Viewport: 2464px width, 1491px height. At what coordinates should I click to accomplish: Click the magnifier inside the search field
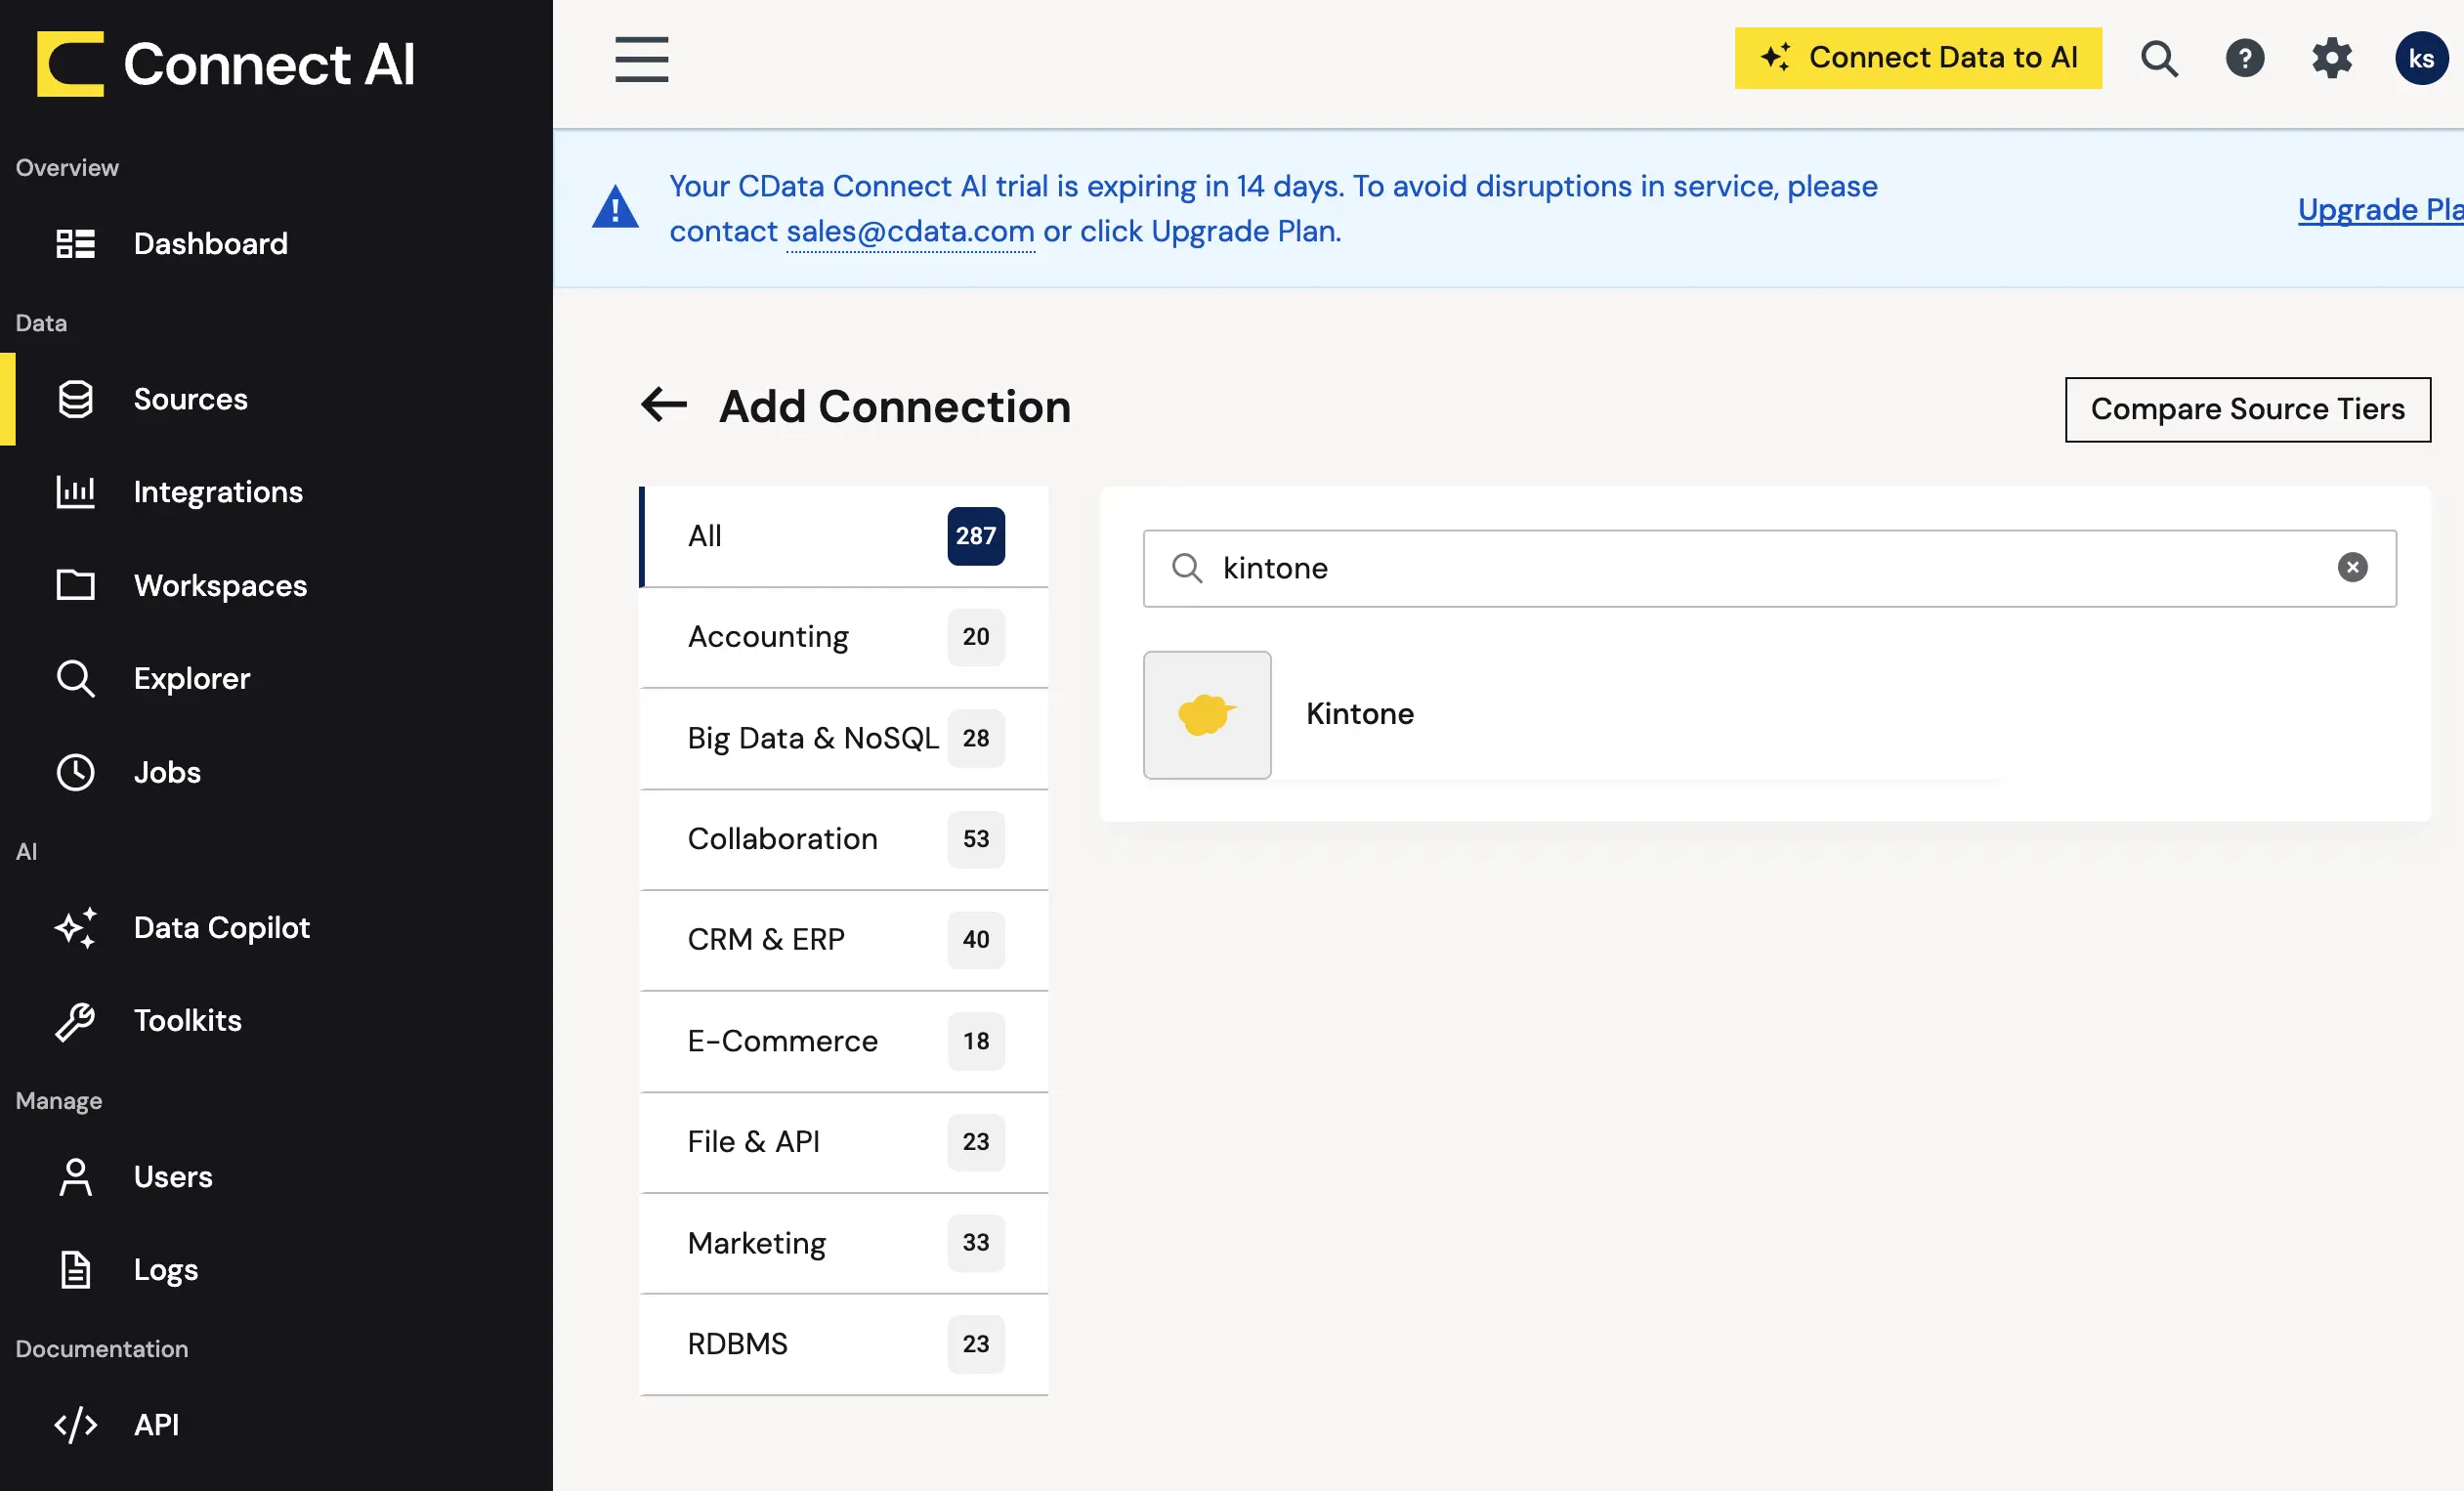pyautogui.click(x=1187, y=568)
